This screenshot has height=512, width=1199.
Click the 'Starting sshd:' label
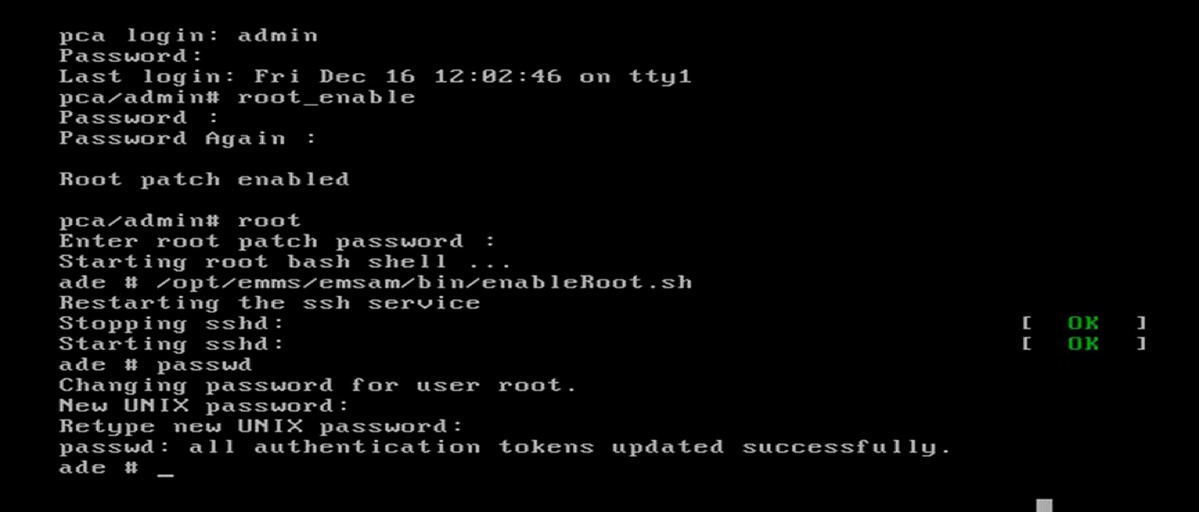(171, 344)
